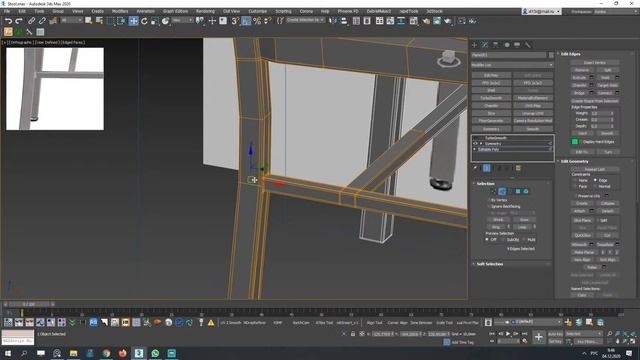This screenshot has width=640, height=360.
Task: Expand the Soft Selection rollout
Action: tap(489, 264)
